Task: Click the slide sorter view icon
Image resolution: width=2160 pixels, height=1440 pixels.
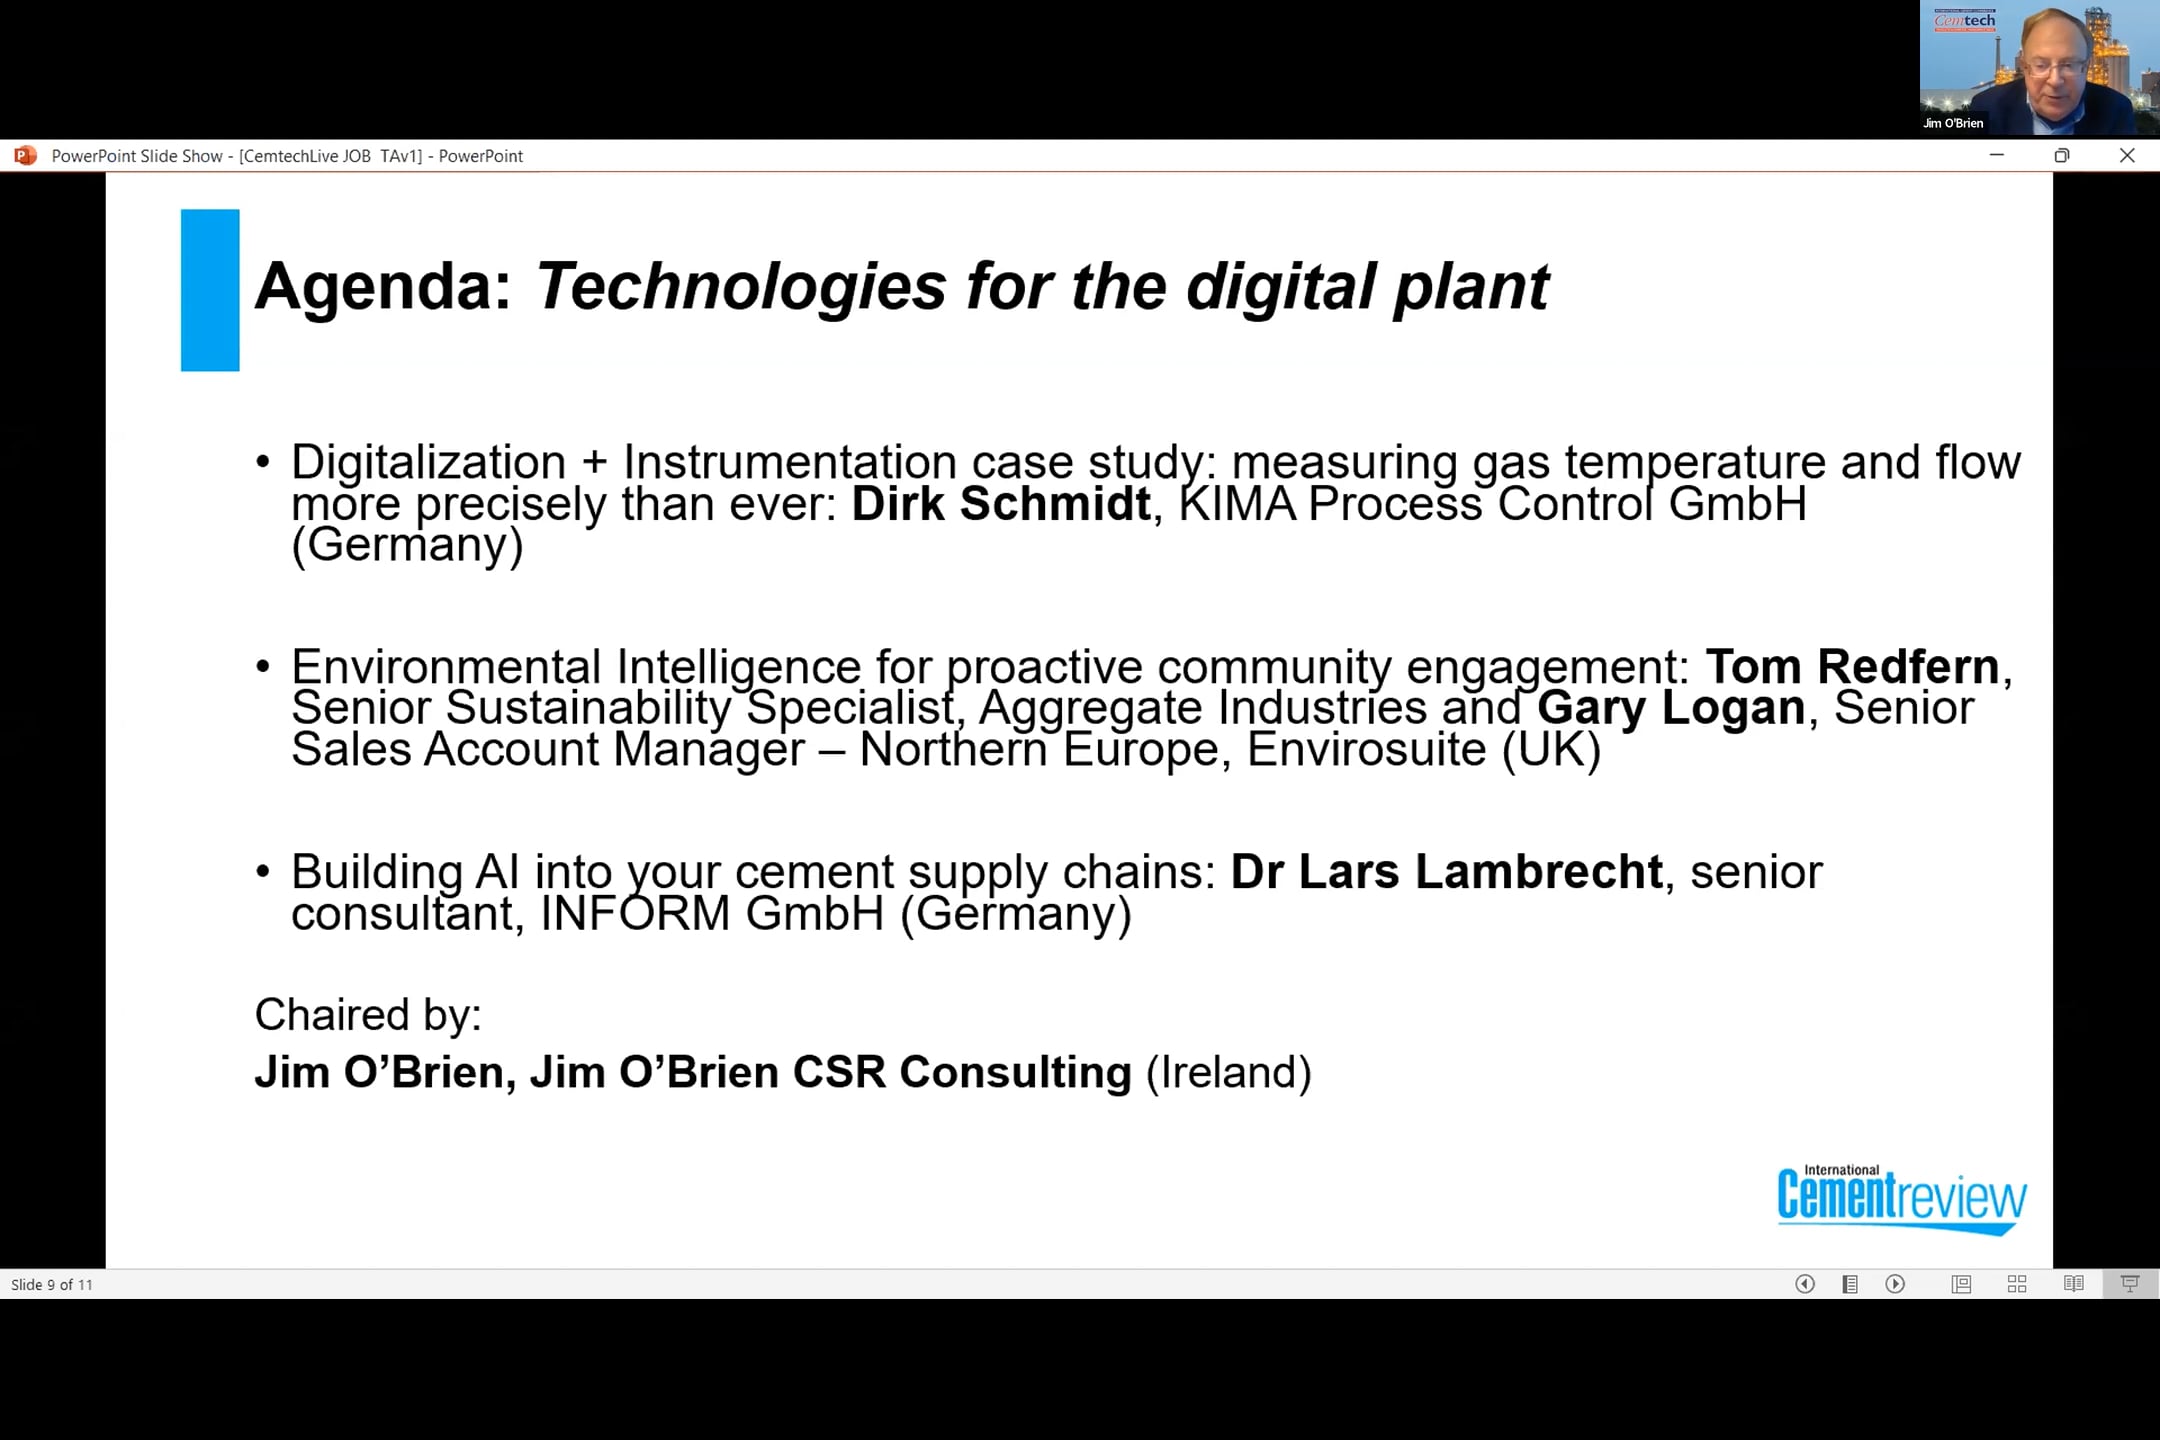Action: tap(2019, 1284)
